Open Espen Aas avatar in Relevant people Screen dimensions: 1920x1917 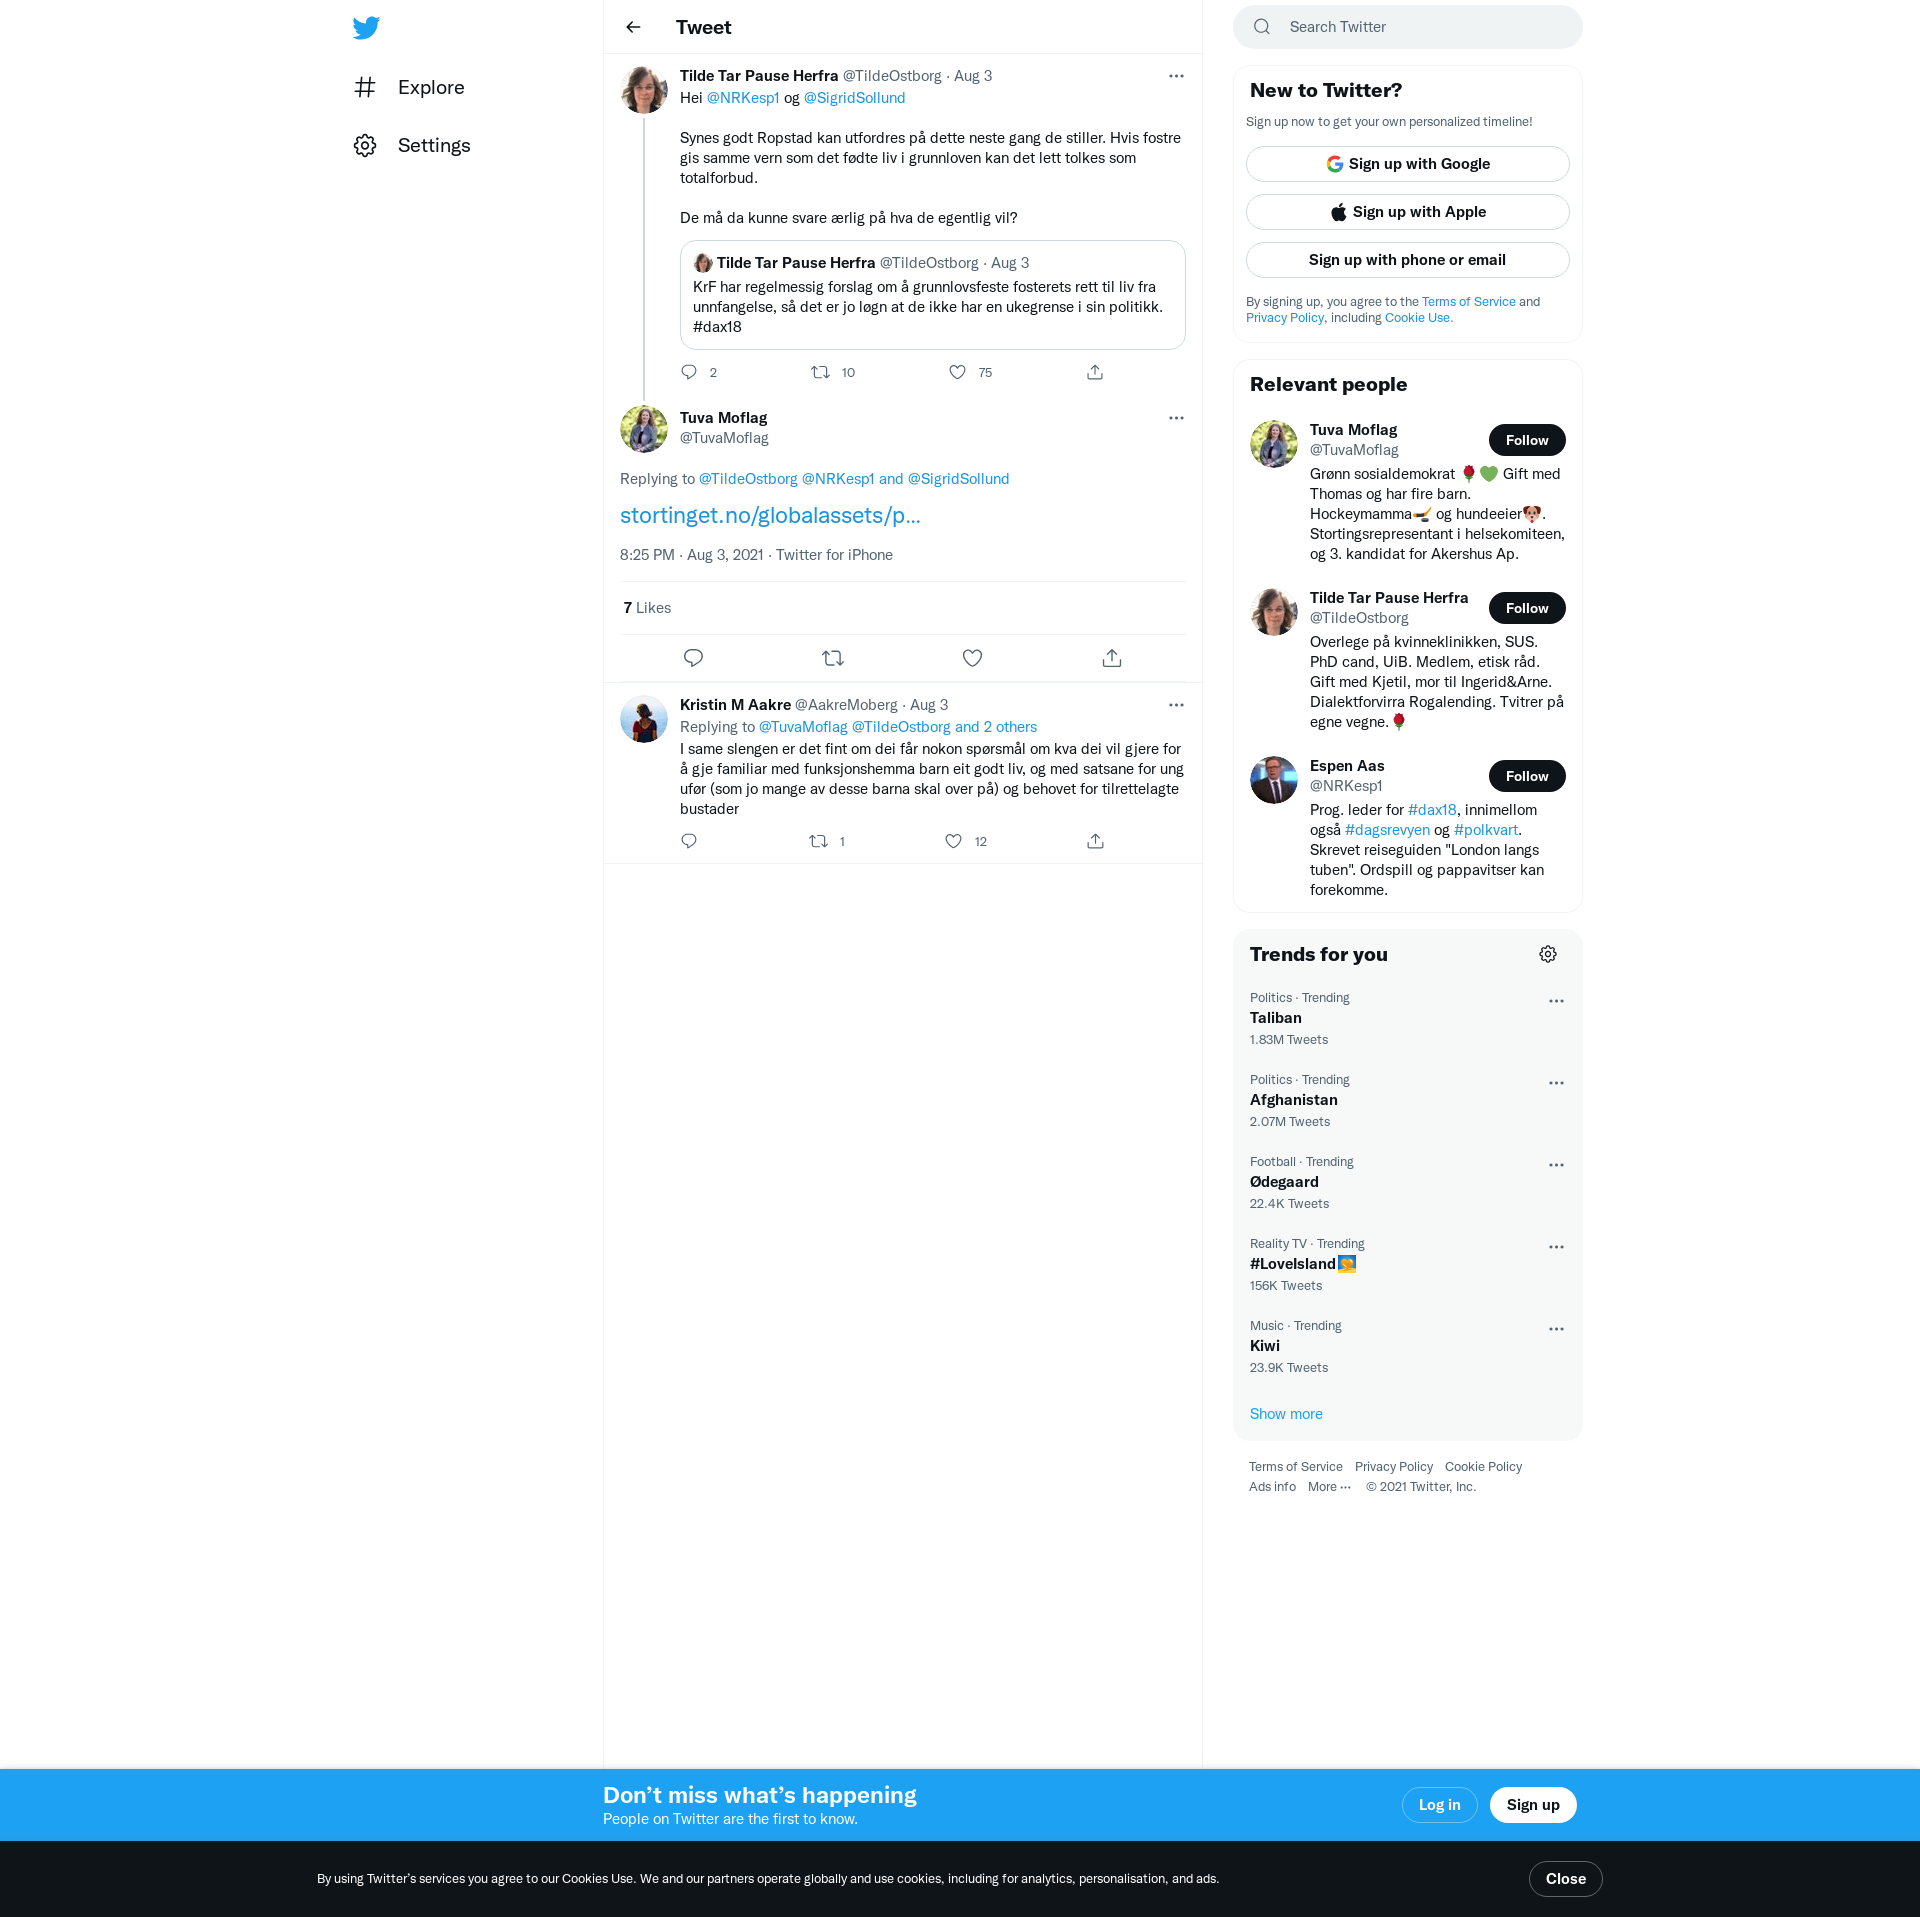[1274, 780]
